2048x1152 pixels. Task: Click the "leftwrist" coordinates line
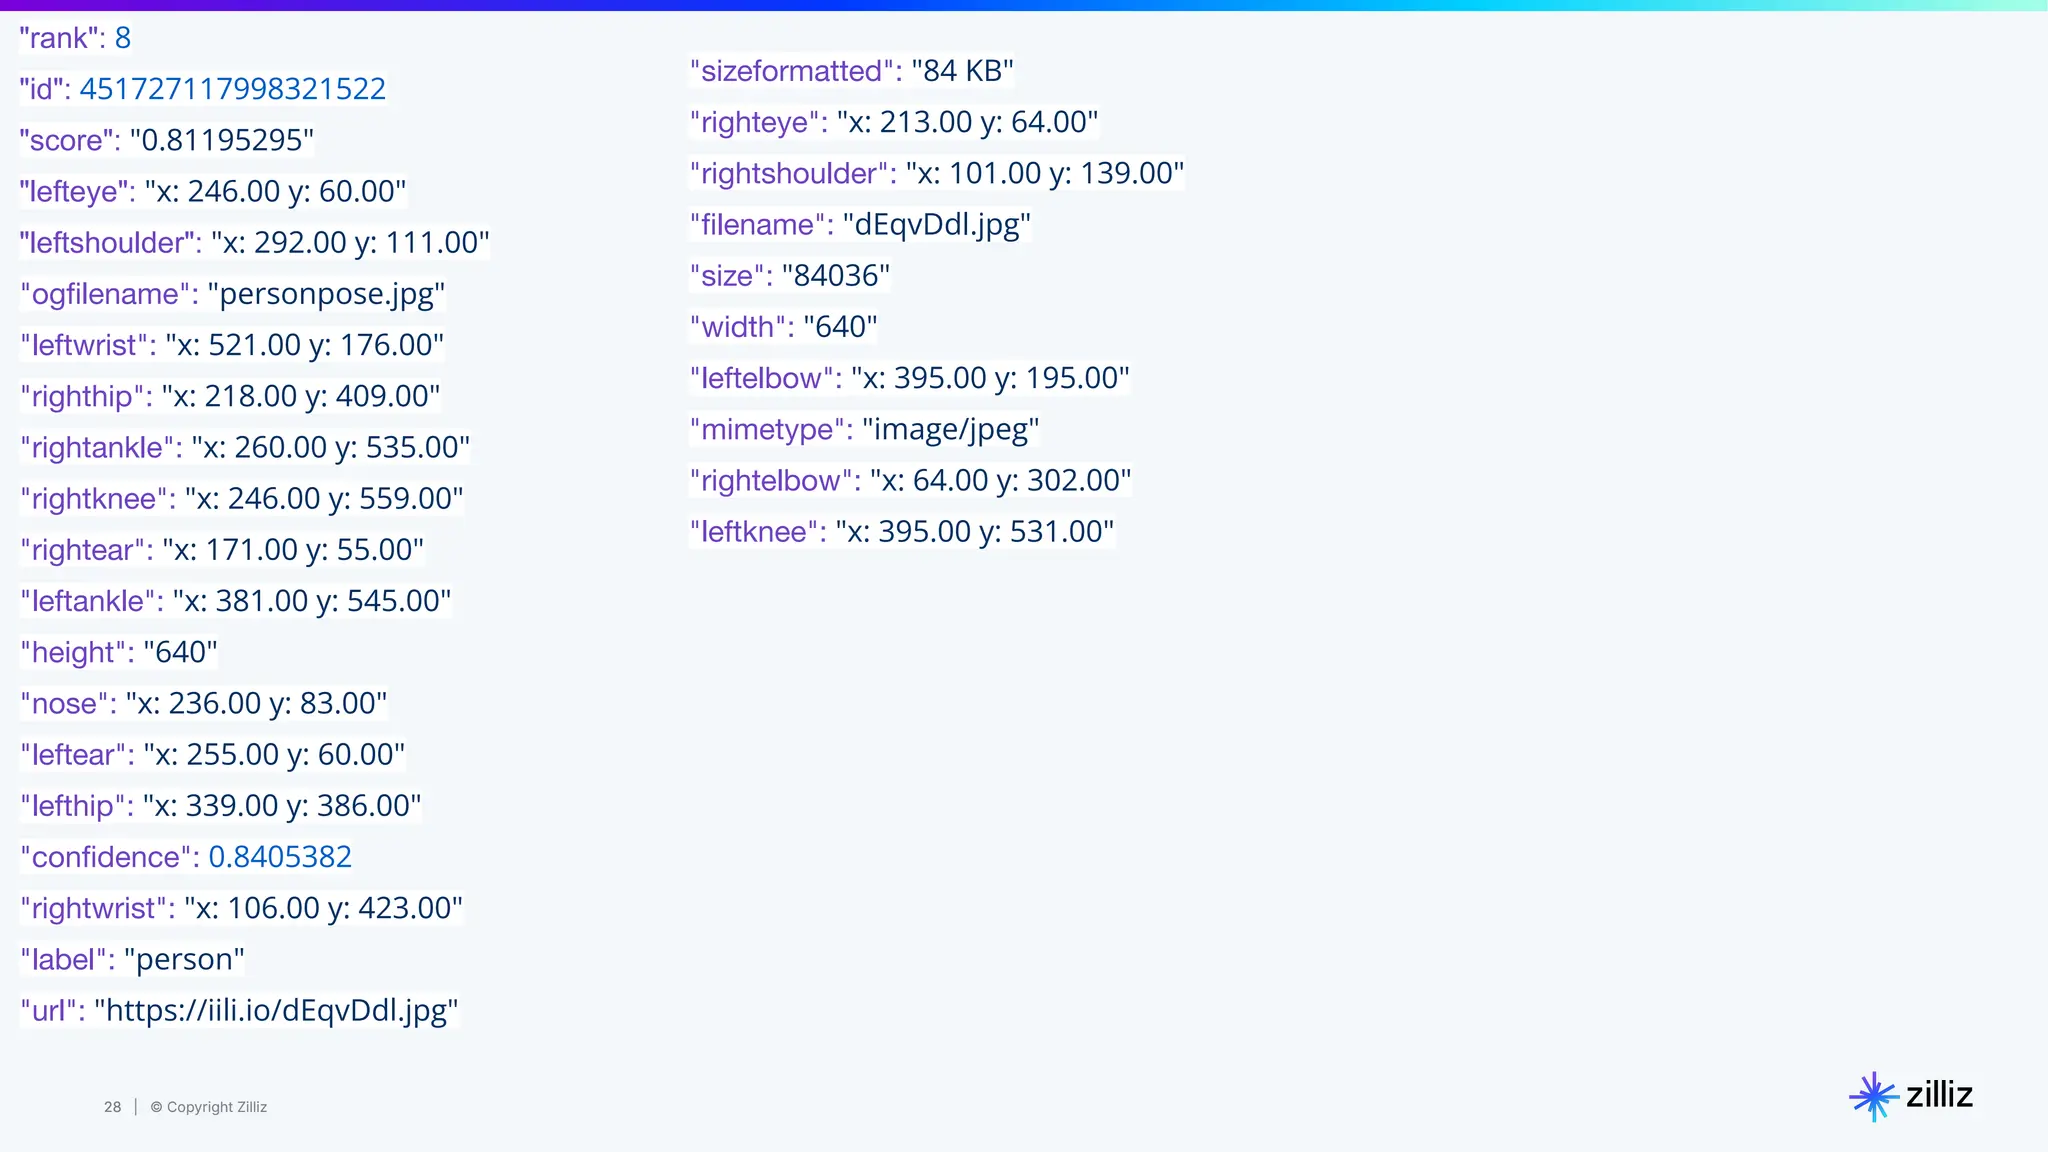[x=232, y=345]
